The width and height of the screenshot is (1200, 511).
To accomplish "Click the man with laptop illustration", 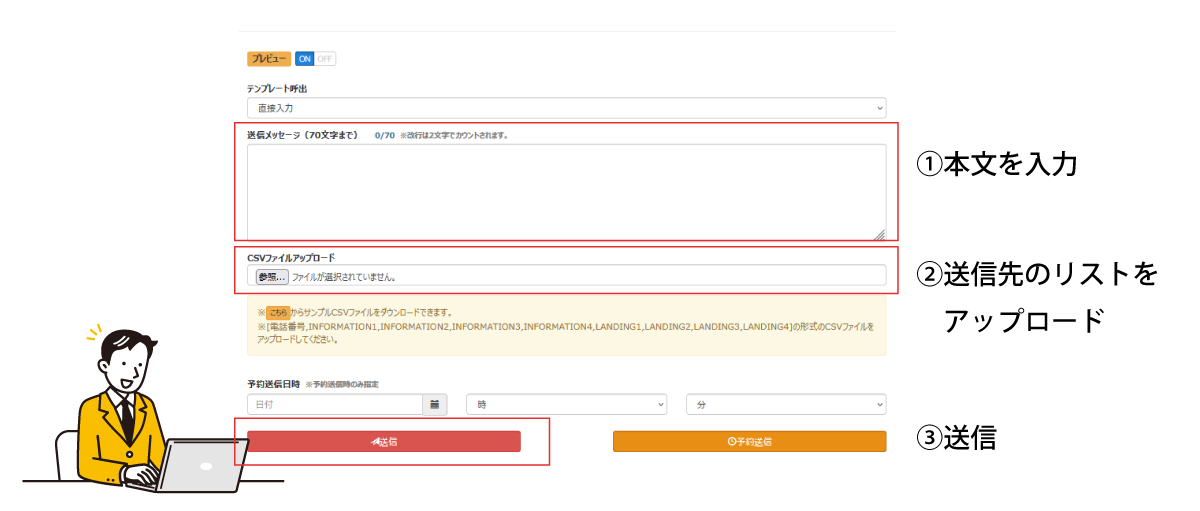I will coord(140,415).
